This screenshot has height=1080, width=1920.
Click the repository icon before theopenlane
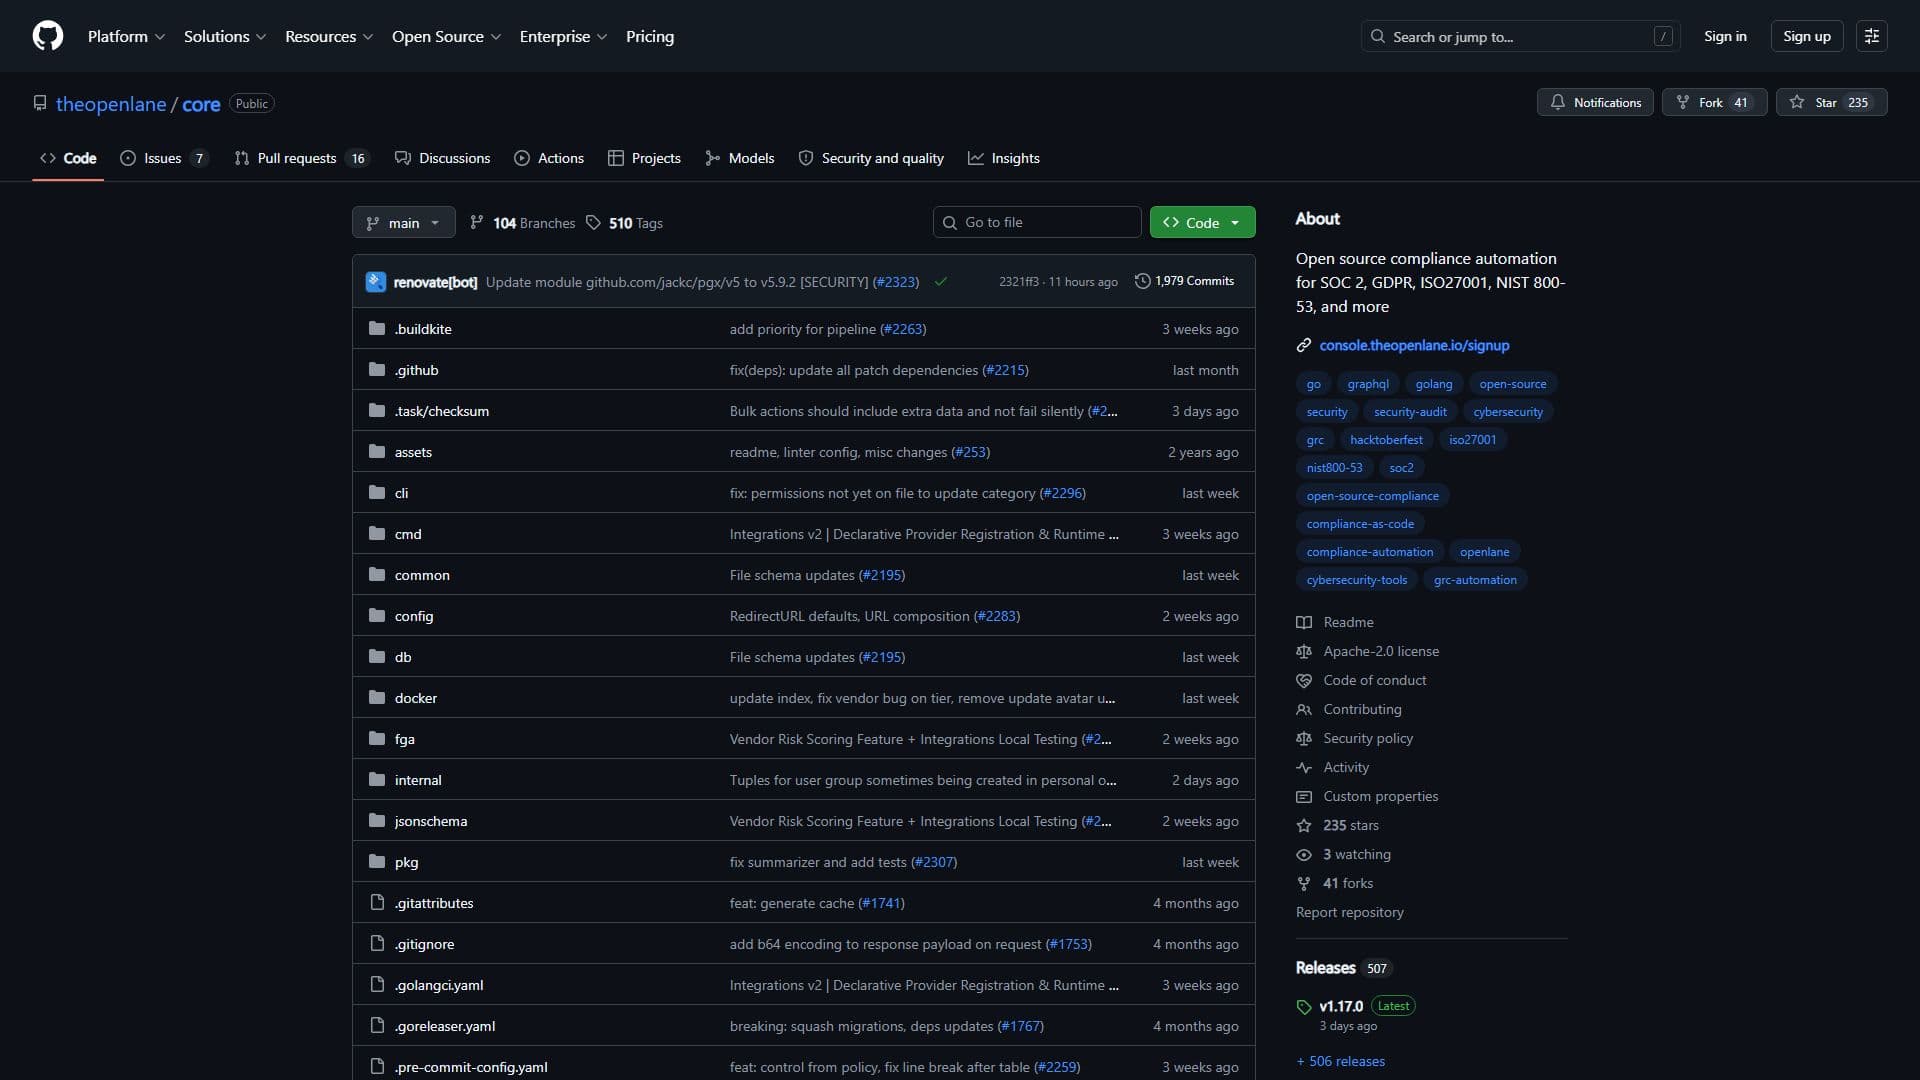[x=40, y=103]
